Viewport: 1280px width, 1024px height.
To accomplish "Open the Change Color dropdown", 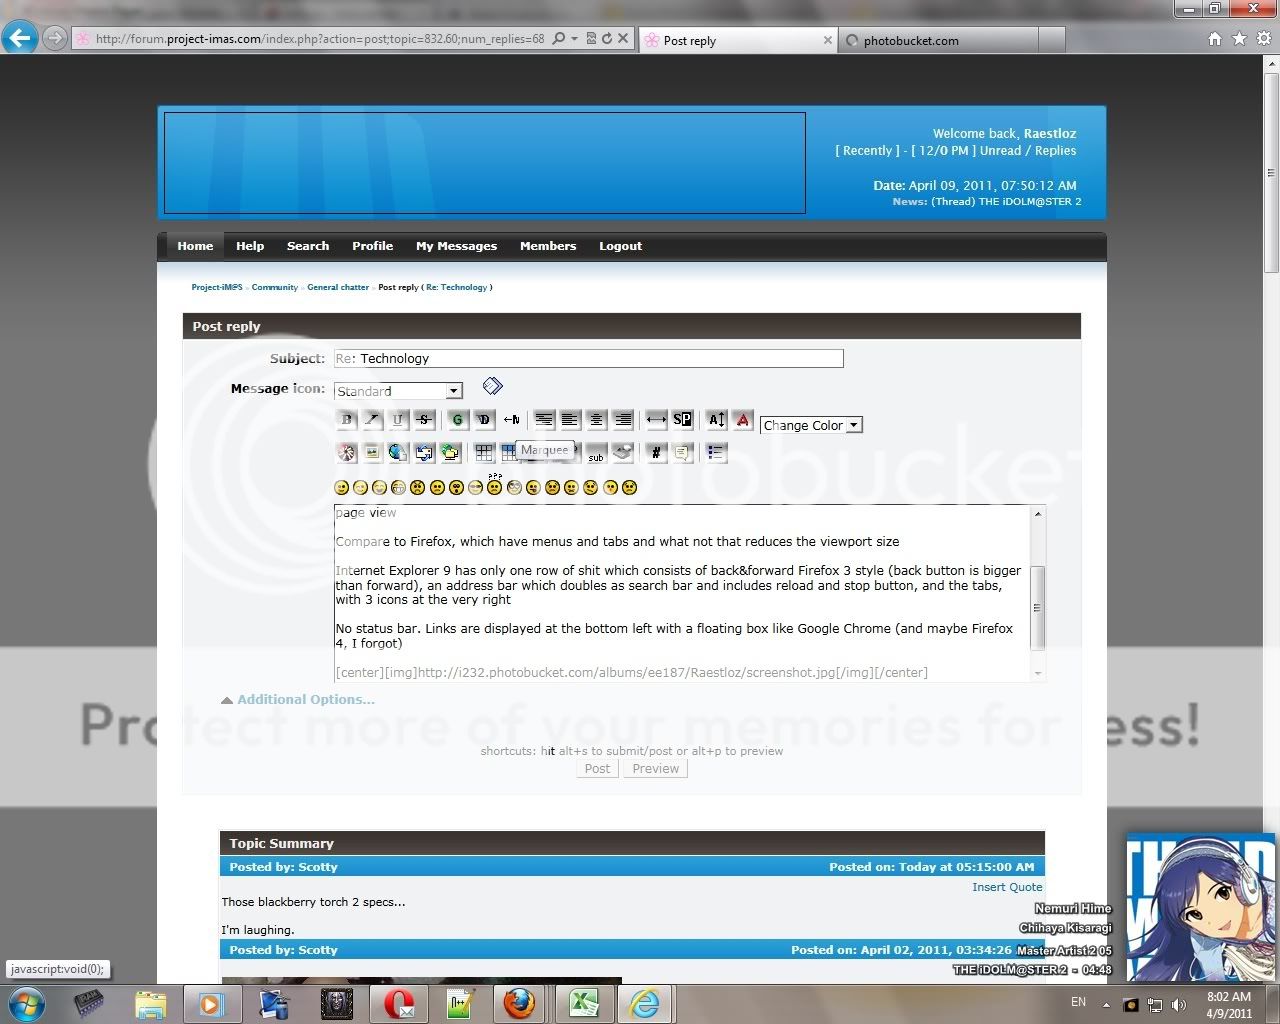I will pyautogui.click(x=811, y=425).
